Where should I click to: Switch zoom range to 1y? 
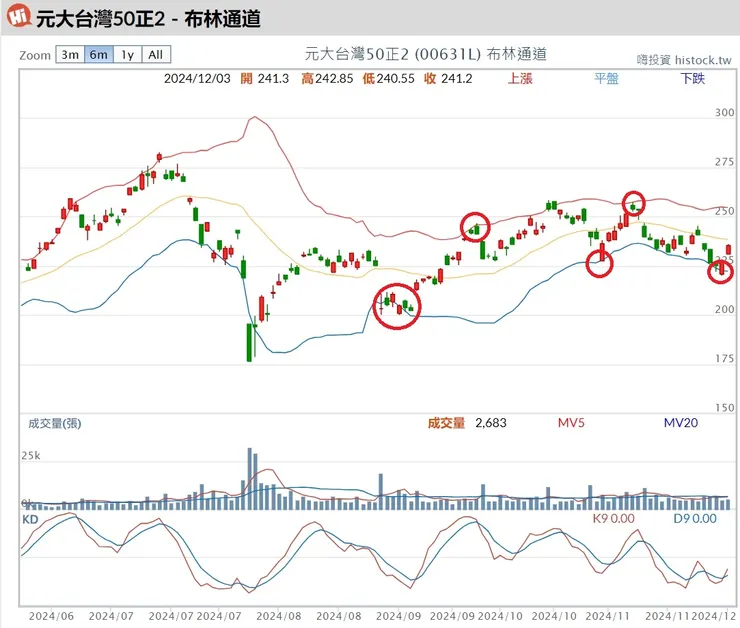pyautogui.click(x=127, y=55)
